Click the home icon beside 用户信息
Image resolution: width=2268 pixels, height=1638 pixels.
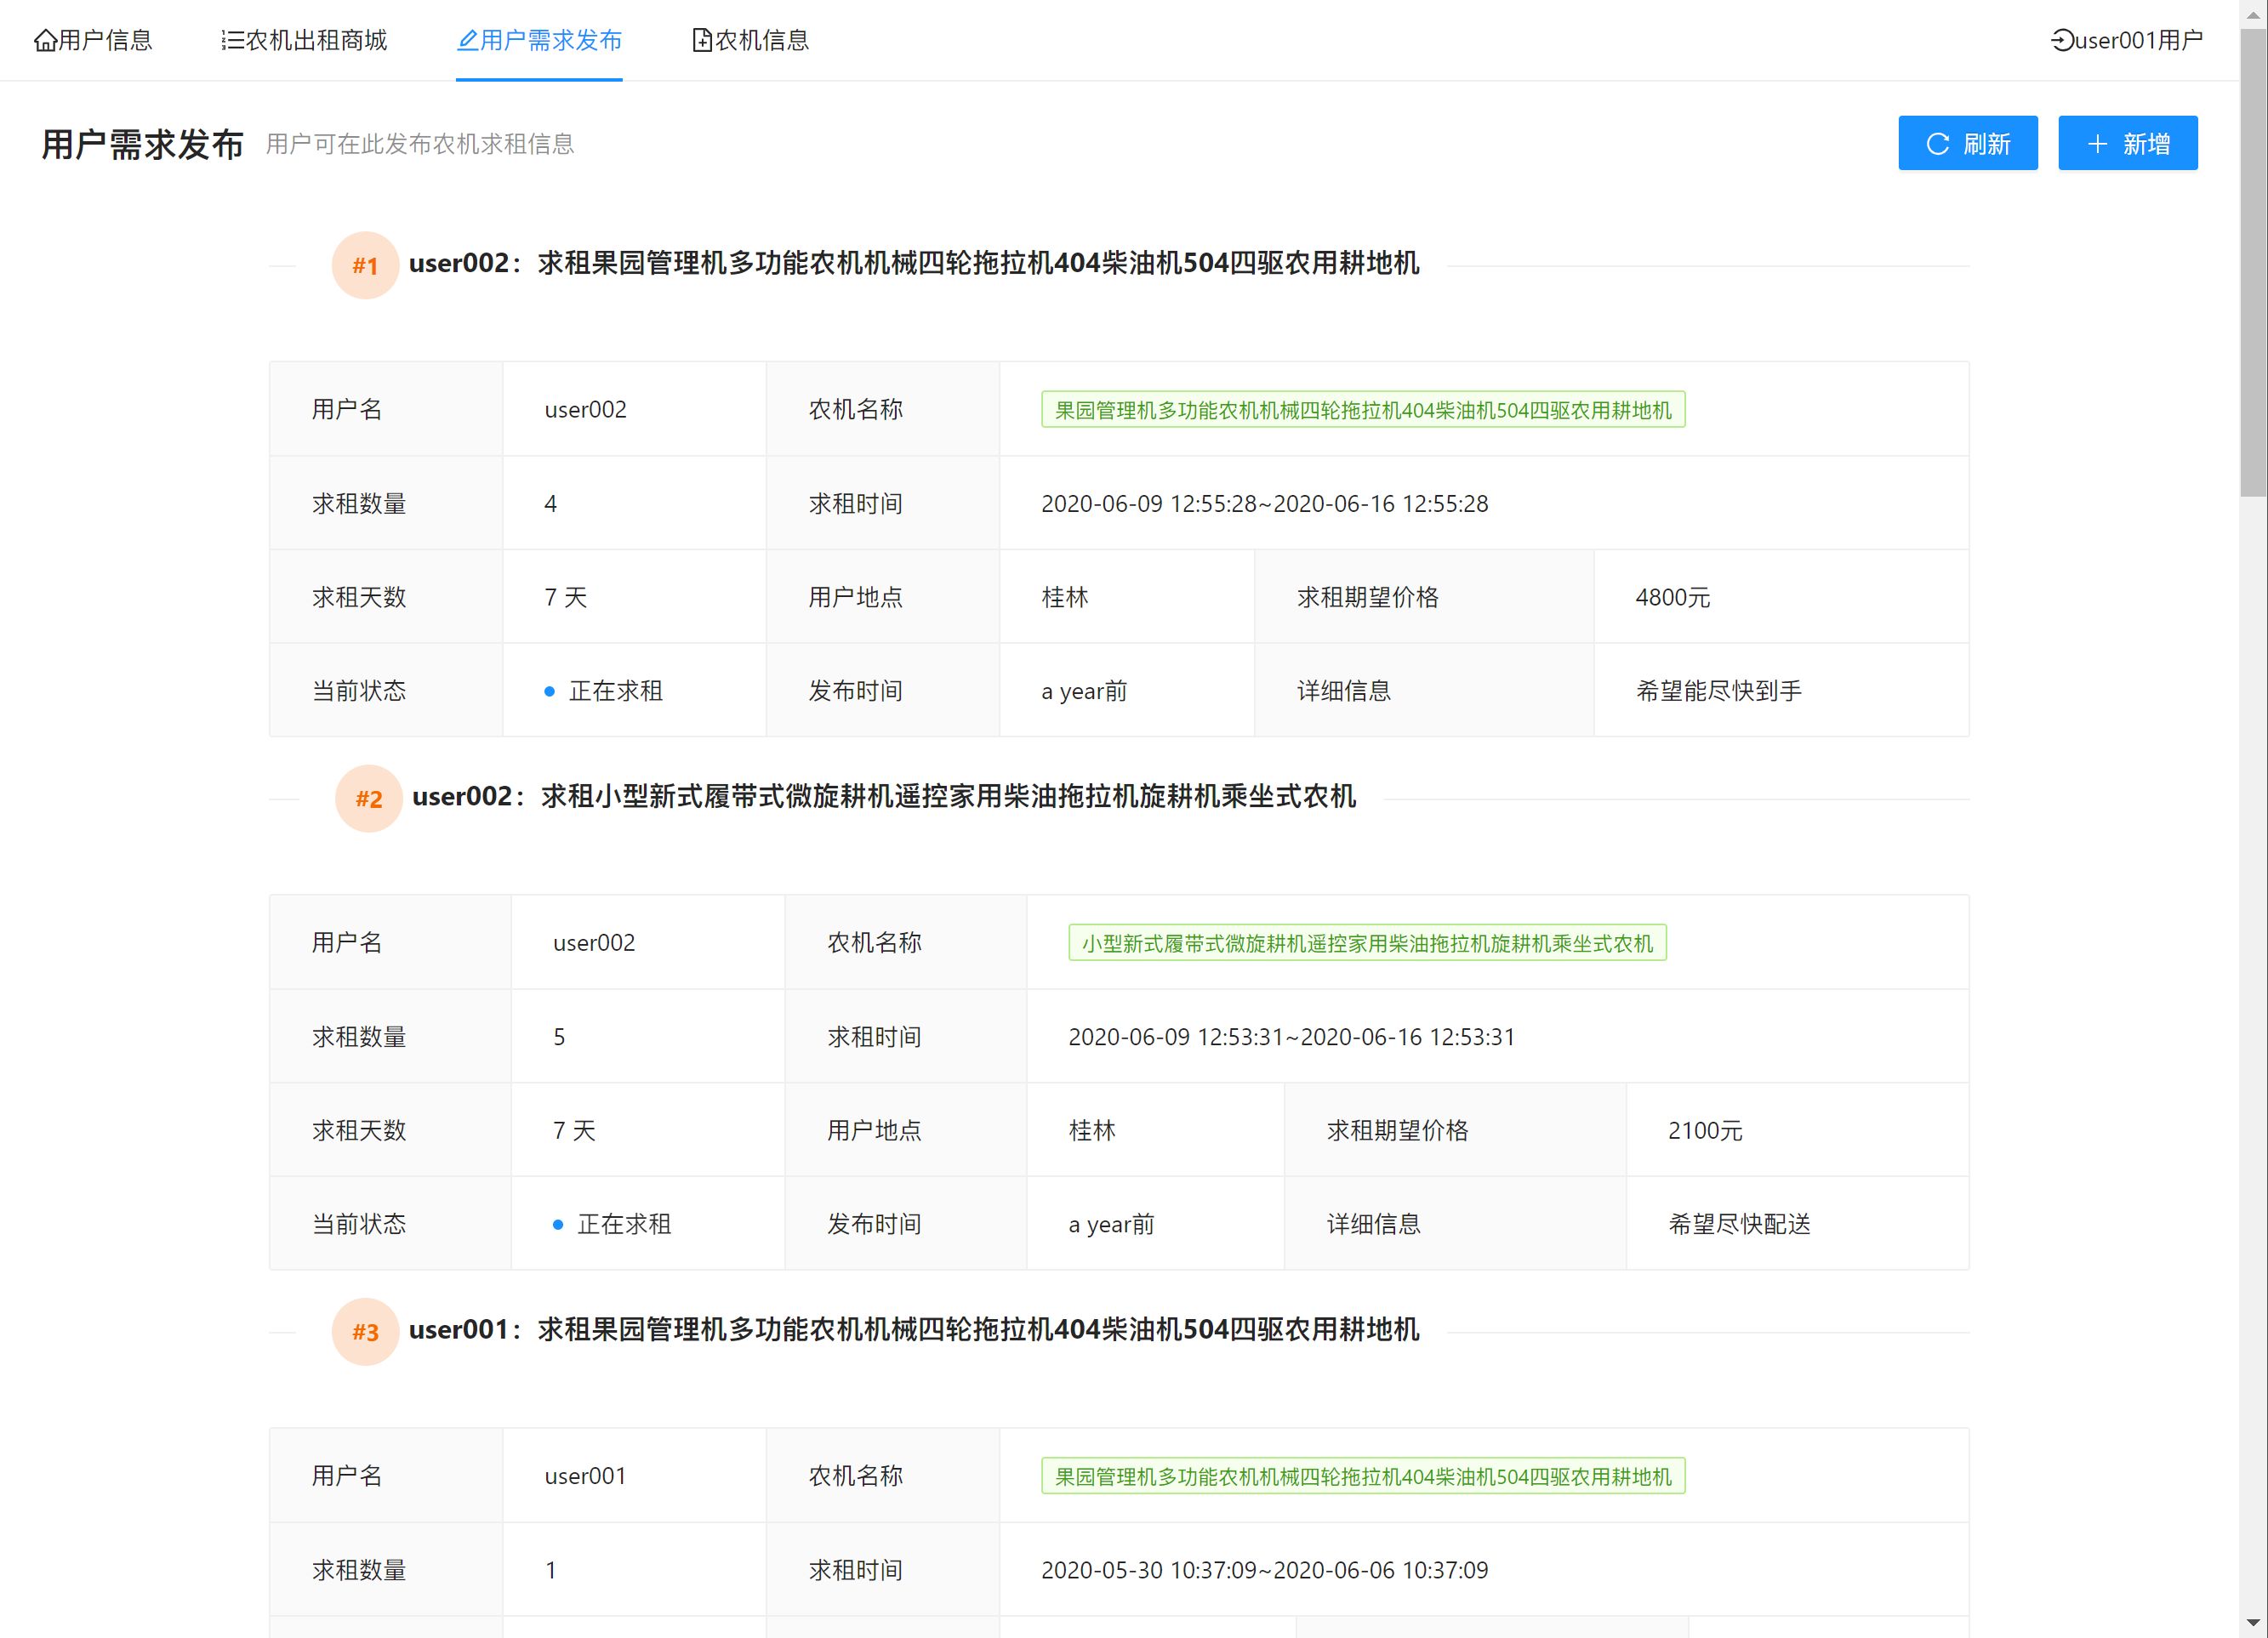(x=46, y=40)
